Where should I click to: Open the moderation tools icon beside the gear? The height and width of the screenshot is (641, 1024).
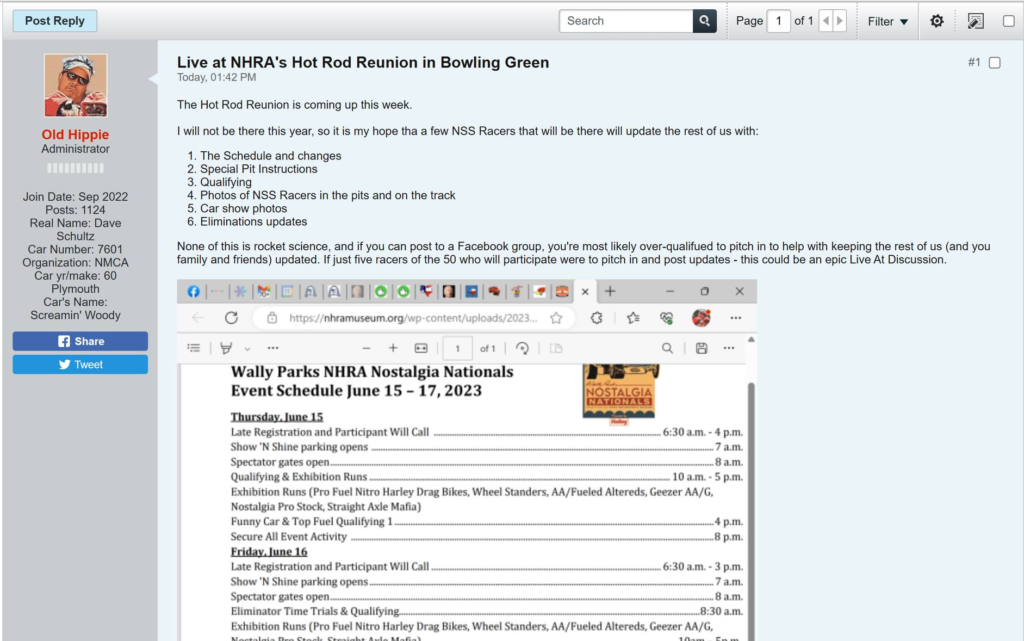click(975, 21)
